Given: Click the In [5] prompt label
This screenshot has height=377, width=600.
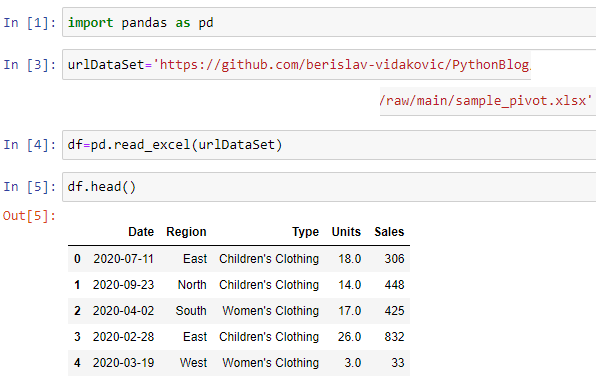Looking at the screenshot, I should coord(30,187).
